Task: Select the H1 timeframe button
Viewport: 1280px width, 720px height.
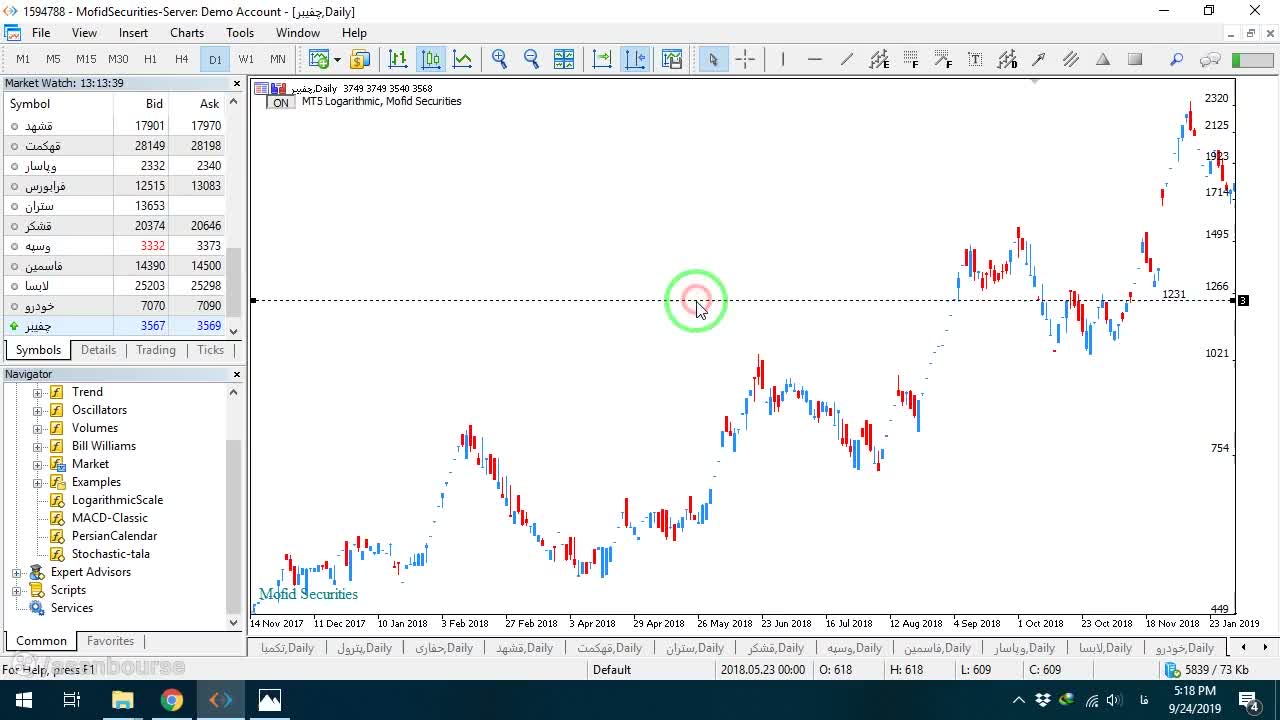Action: coord(150,59)
